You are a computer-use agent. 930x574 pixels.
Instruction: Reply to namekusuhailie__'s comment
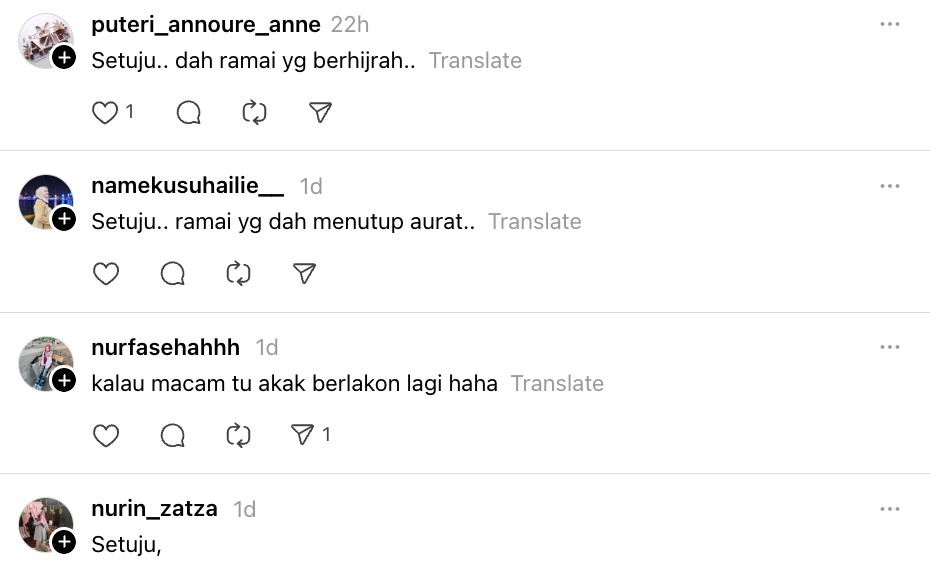click(173, 274)
